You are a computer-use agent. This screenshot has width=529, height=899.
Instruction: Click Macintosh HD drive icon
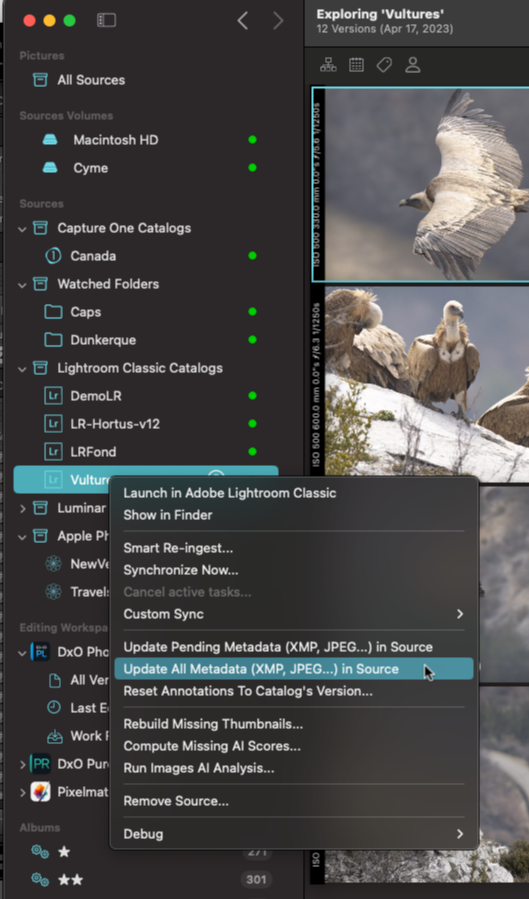[x=50, y=140]
